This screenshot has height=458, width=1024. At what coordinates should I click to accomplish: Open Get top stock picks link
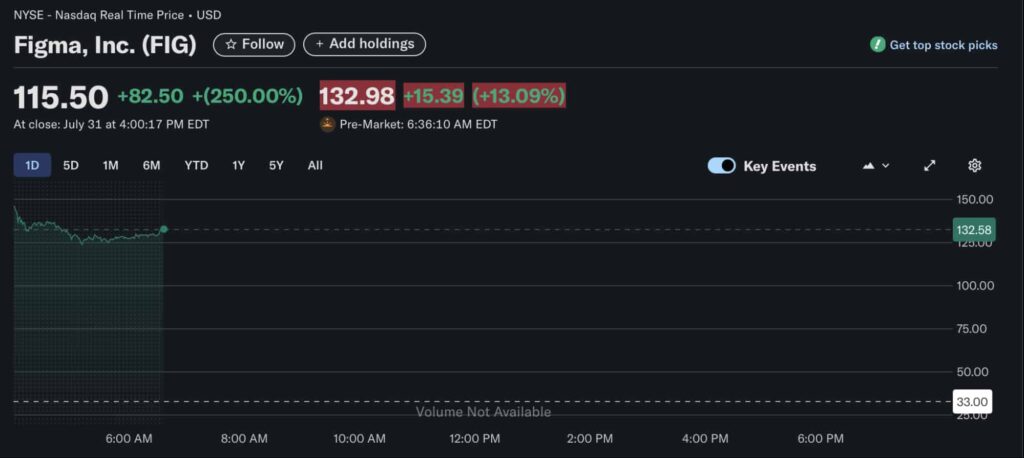click(x=943, y=45)
